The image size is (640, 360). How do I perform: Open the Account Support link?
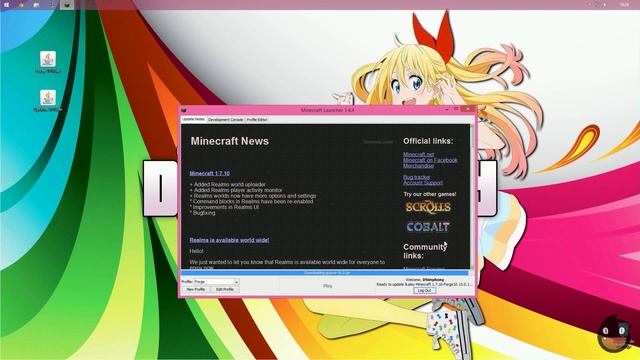click(x=423, y=183)
